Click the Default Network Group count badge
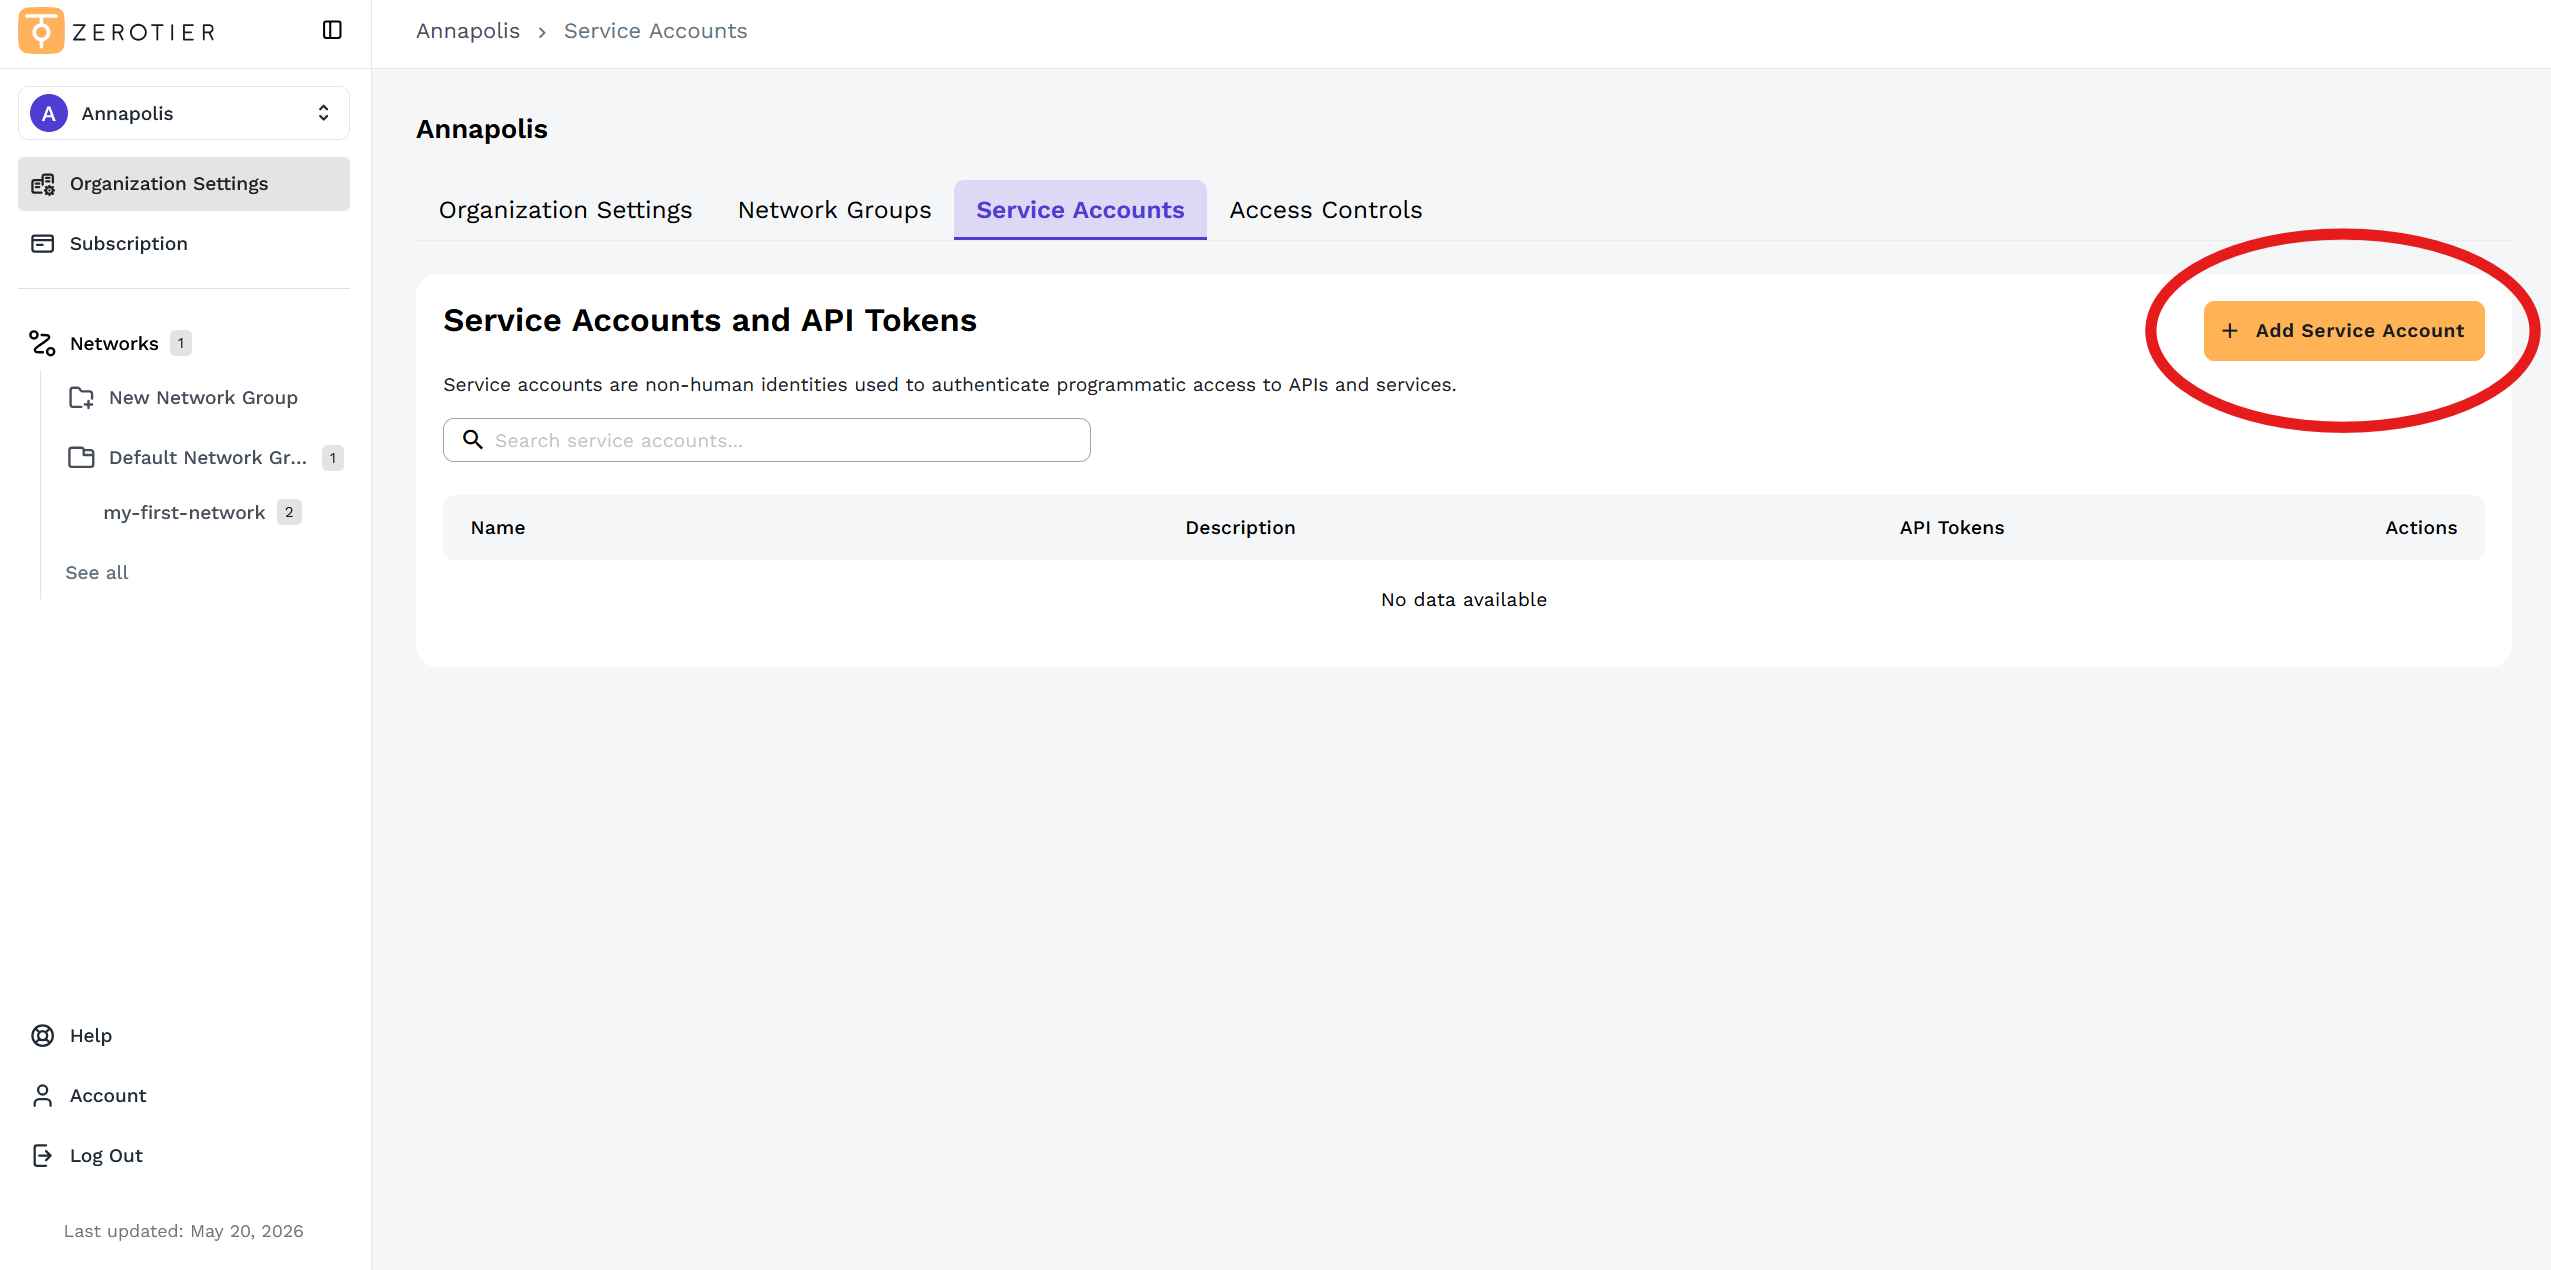This screenshot has height=1270, width=2551. pos(333,458)
